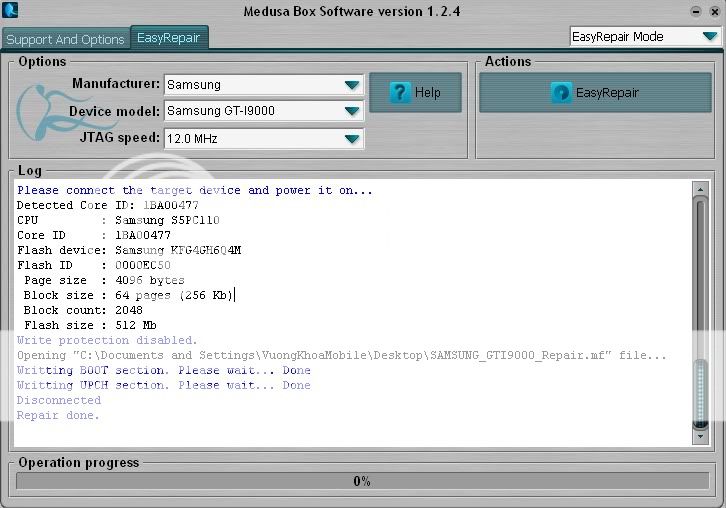This screenshot has height=508, width=726.
Task: Open the Device model GT-I9000 dropdown
Action: click(x=264, y=111)
